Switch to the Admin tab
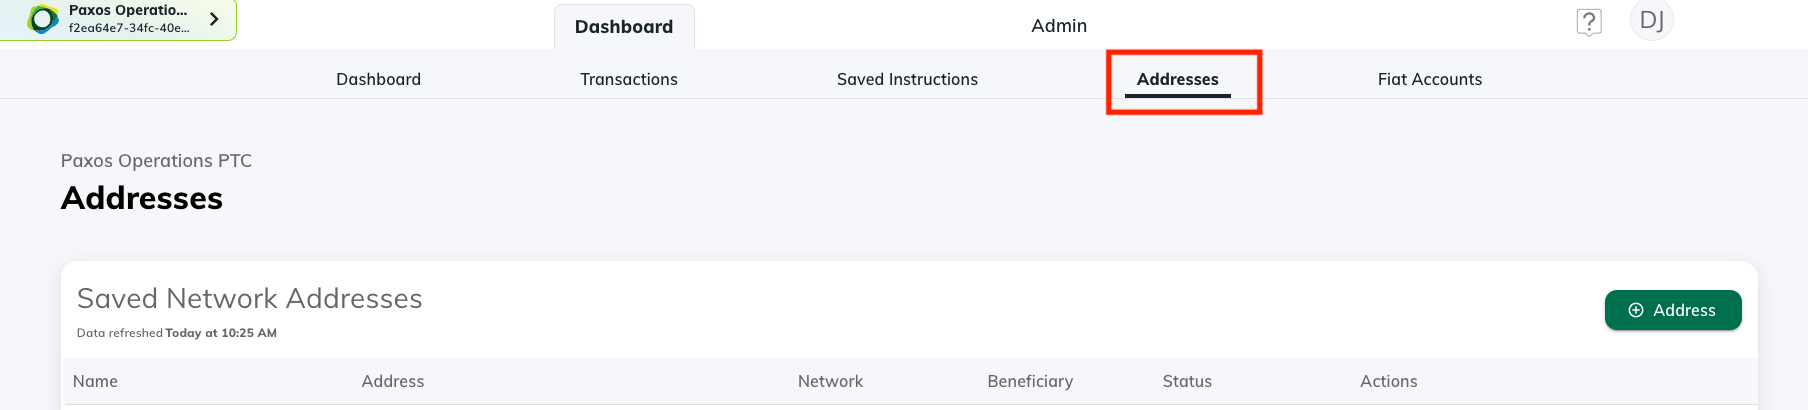Screen dimensions: 1808x410 [x=1059, y=26]
